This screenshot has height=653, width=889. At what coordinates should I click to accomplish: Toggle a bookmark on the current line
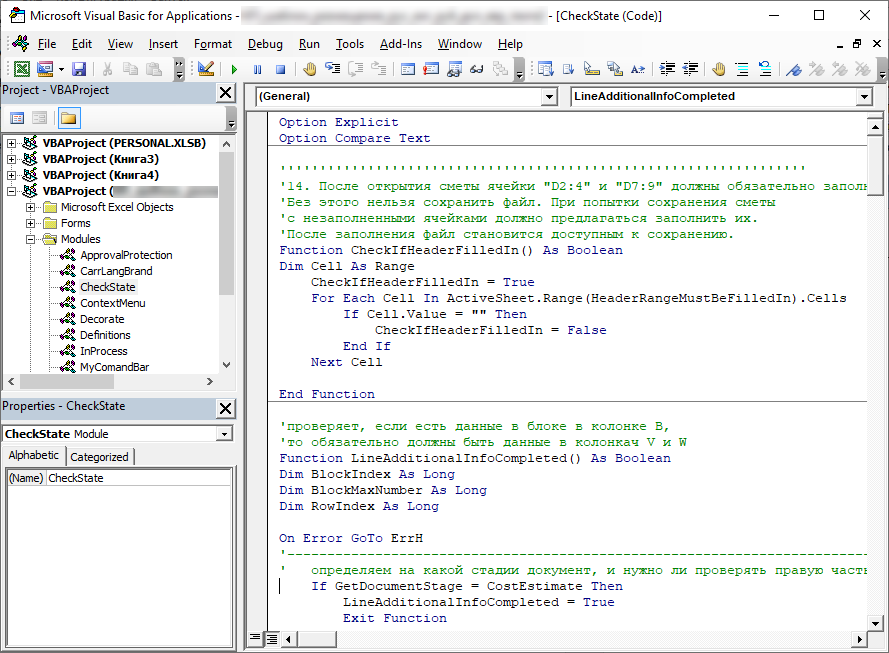(x=794, y=69)
